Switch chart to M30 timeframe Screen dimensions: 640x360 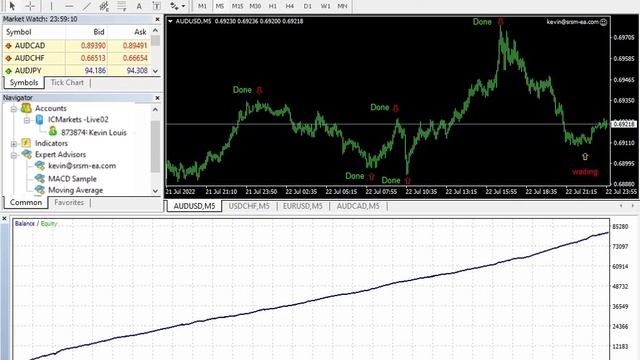coord(255,6)
